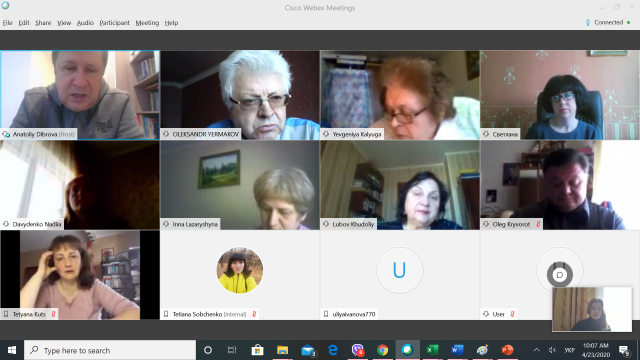Open Task View on the taskbar
Image resolution: width=640 pixels, height=360 pixels.
[232, 350]
